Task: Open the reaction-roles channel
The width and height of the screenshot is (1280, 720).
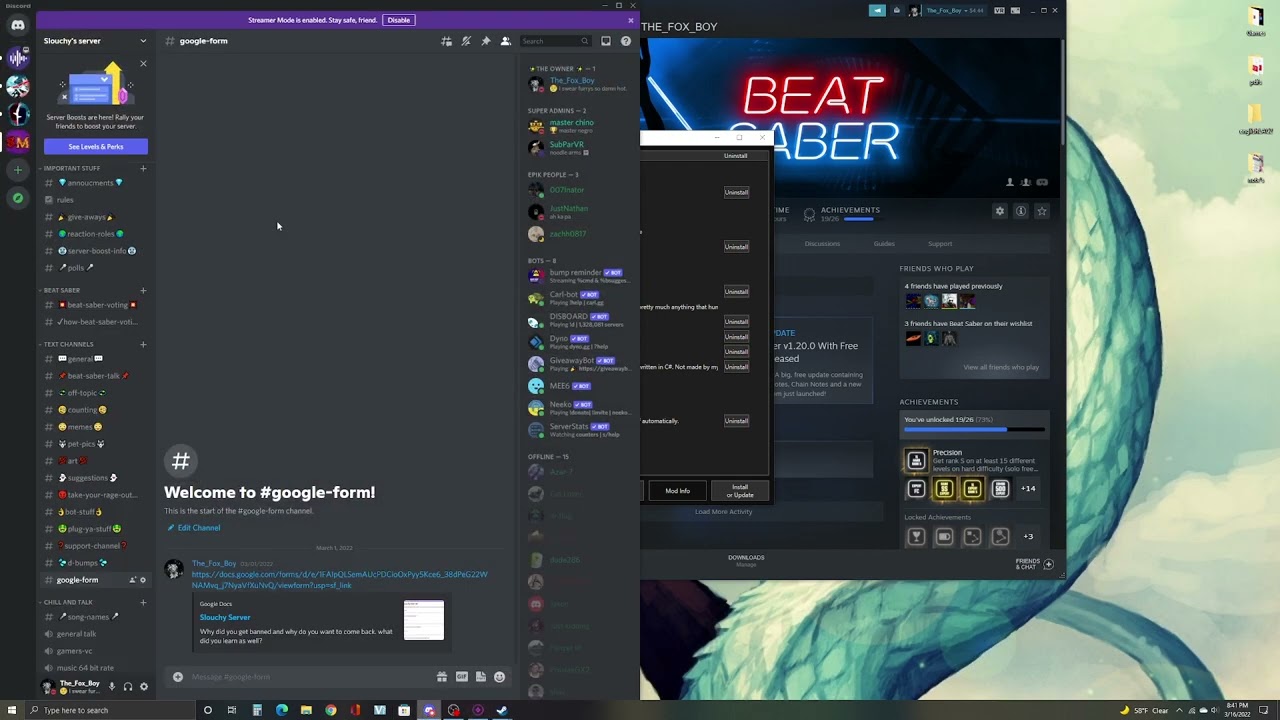Action: (95, 234)
